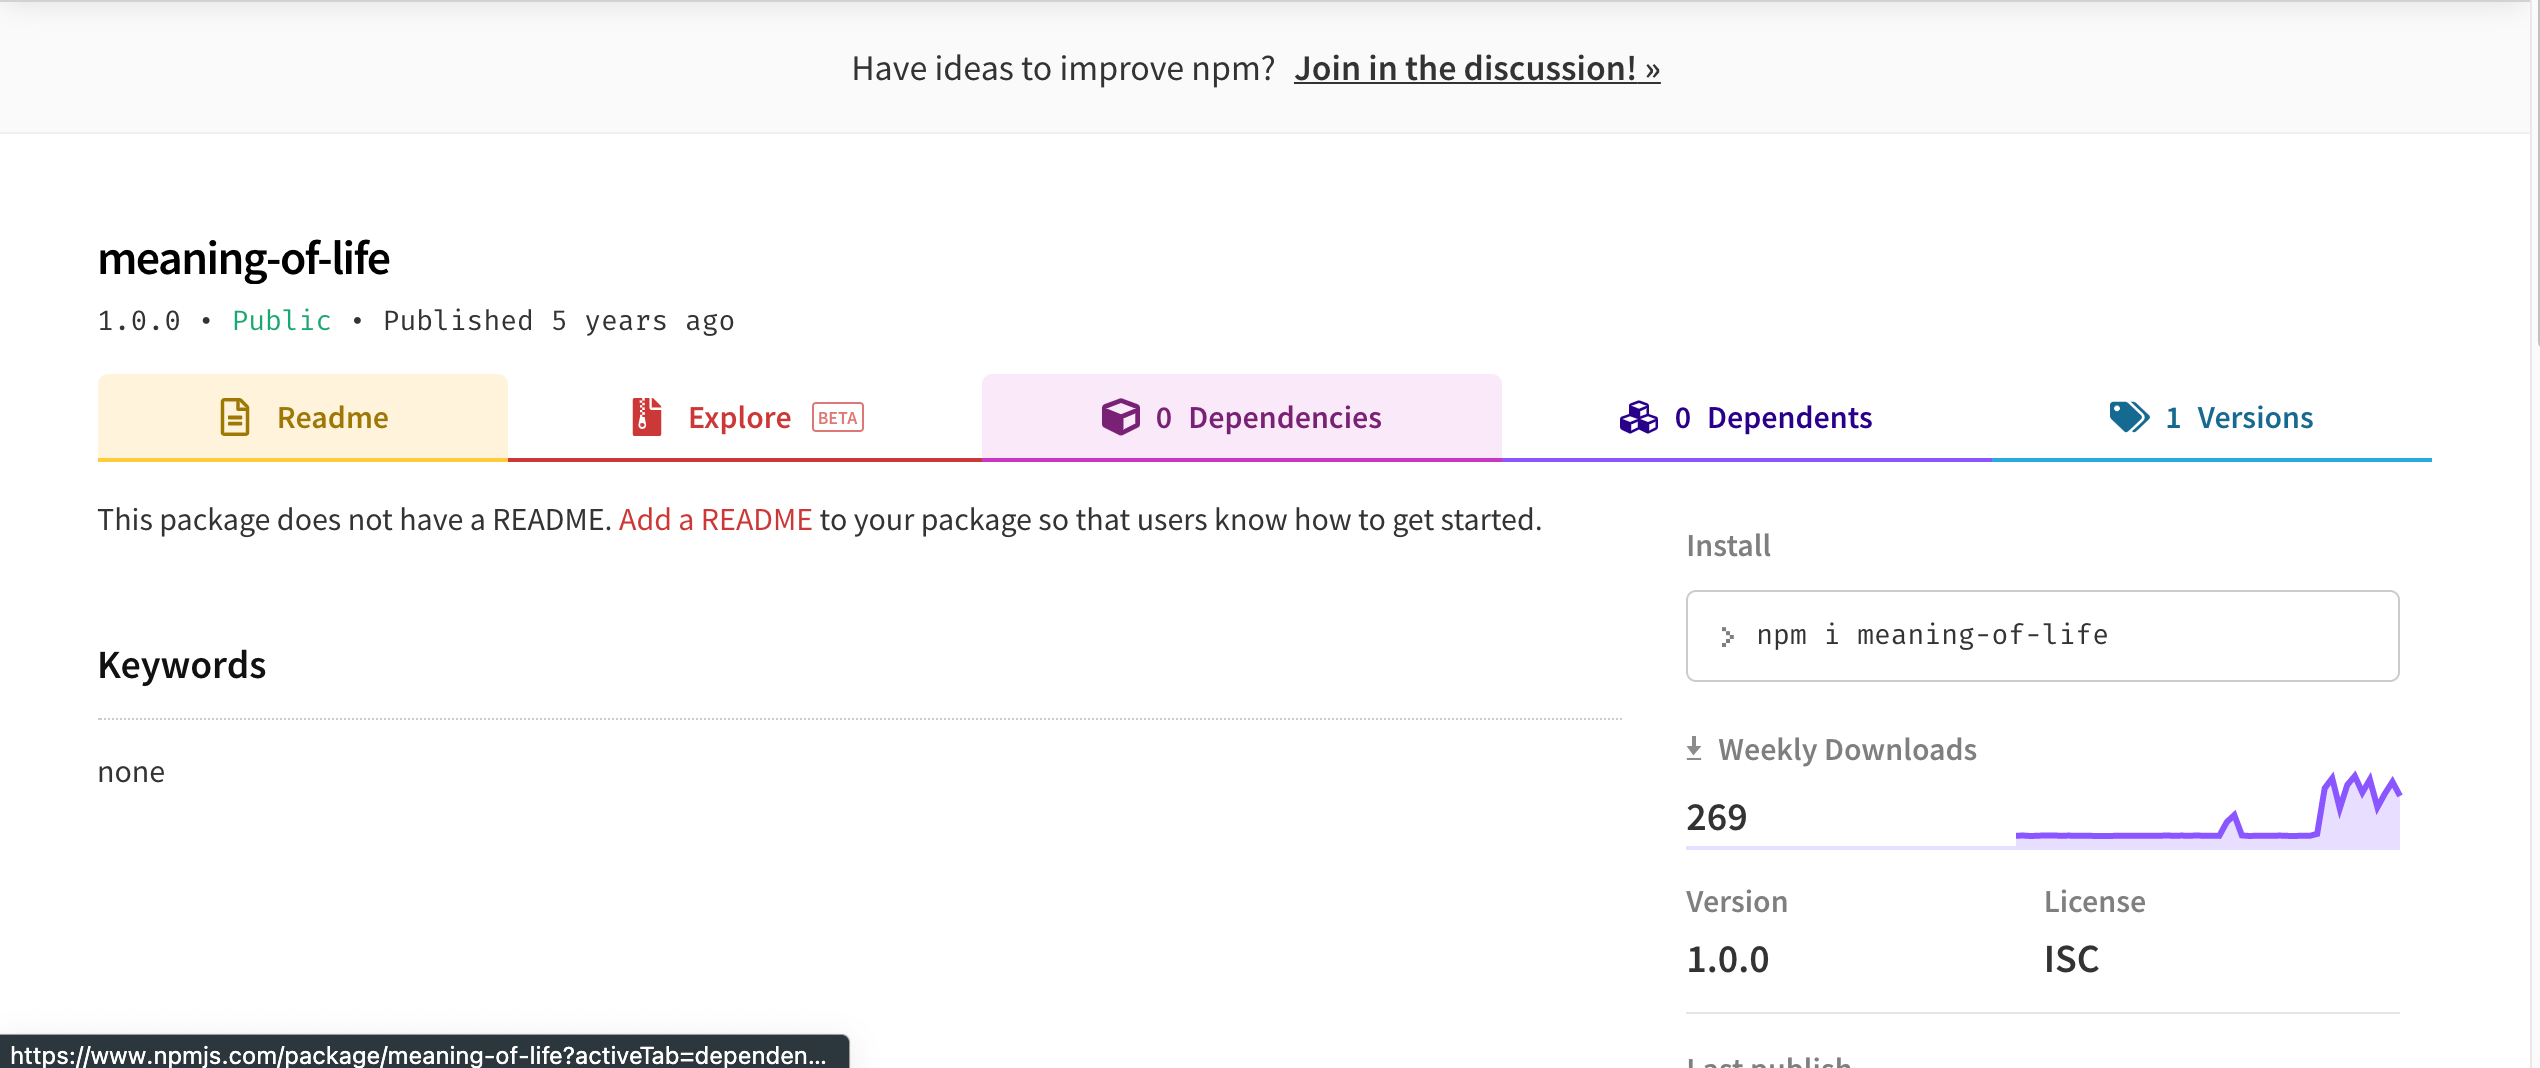Click the Dependents stacked-cubes icon
Image resolution: width=2540 pixels, height=1068 pixels.
1638,417
